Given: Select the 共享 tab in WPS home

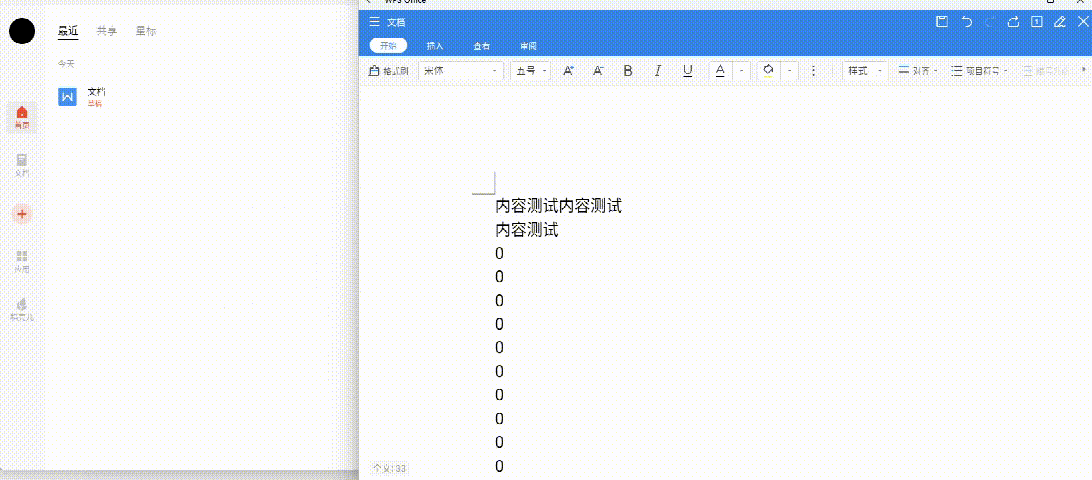Looking at the screenshot, I should point(107,31).
